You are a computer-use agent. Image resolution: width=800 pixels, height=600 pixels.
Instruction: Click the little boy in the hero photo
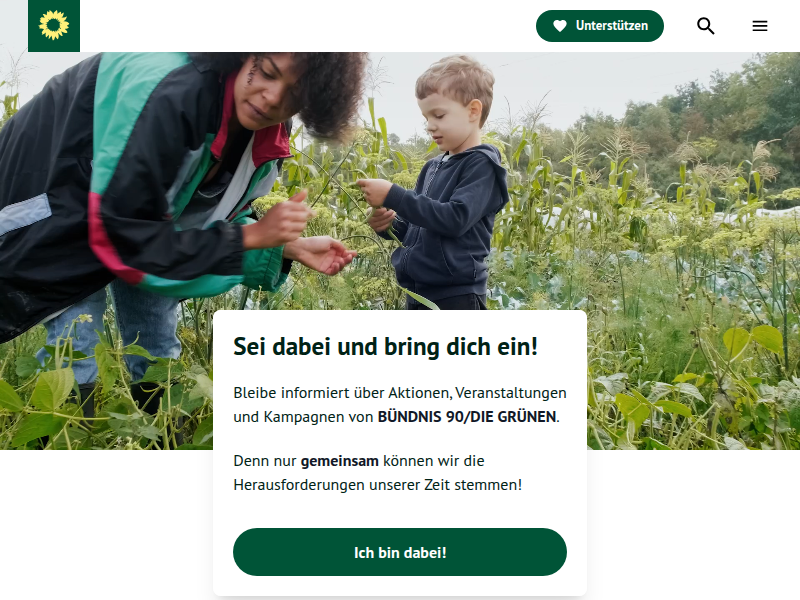(x=439, y=184)
